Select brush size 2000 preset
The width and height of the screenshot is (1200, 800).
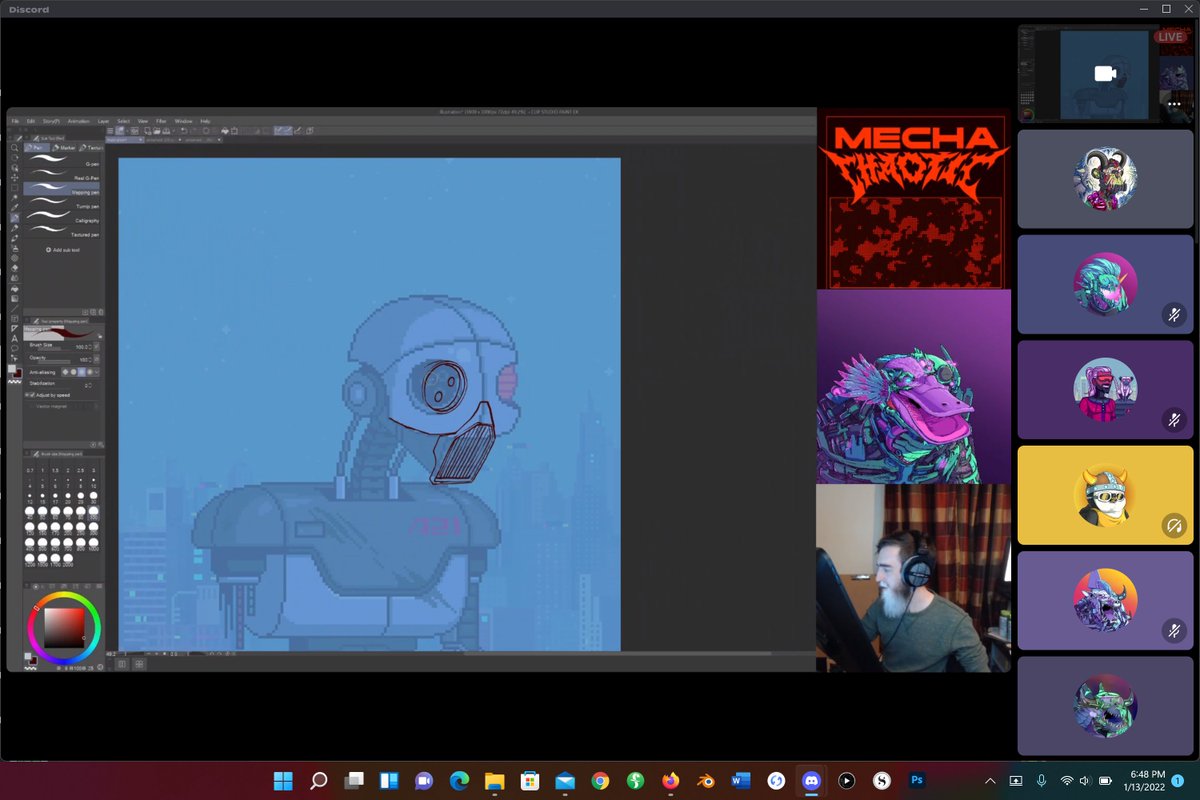click(68, 562)
